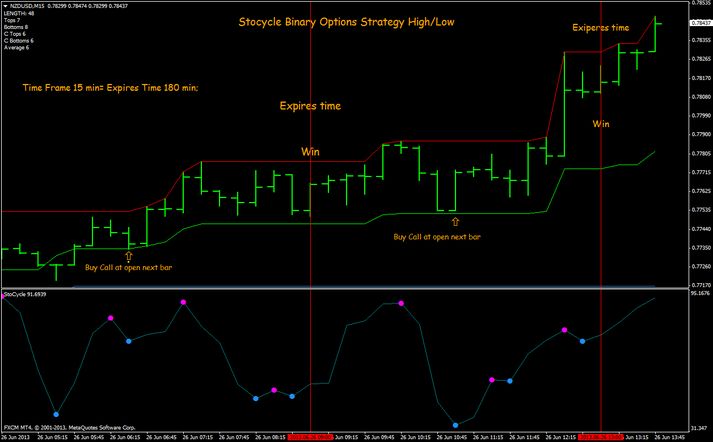Click the Win label near second red line
Screen dimensions: 713x442
601,124
